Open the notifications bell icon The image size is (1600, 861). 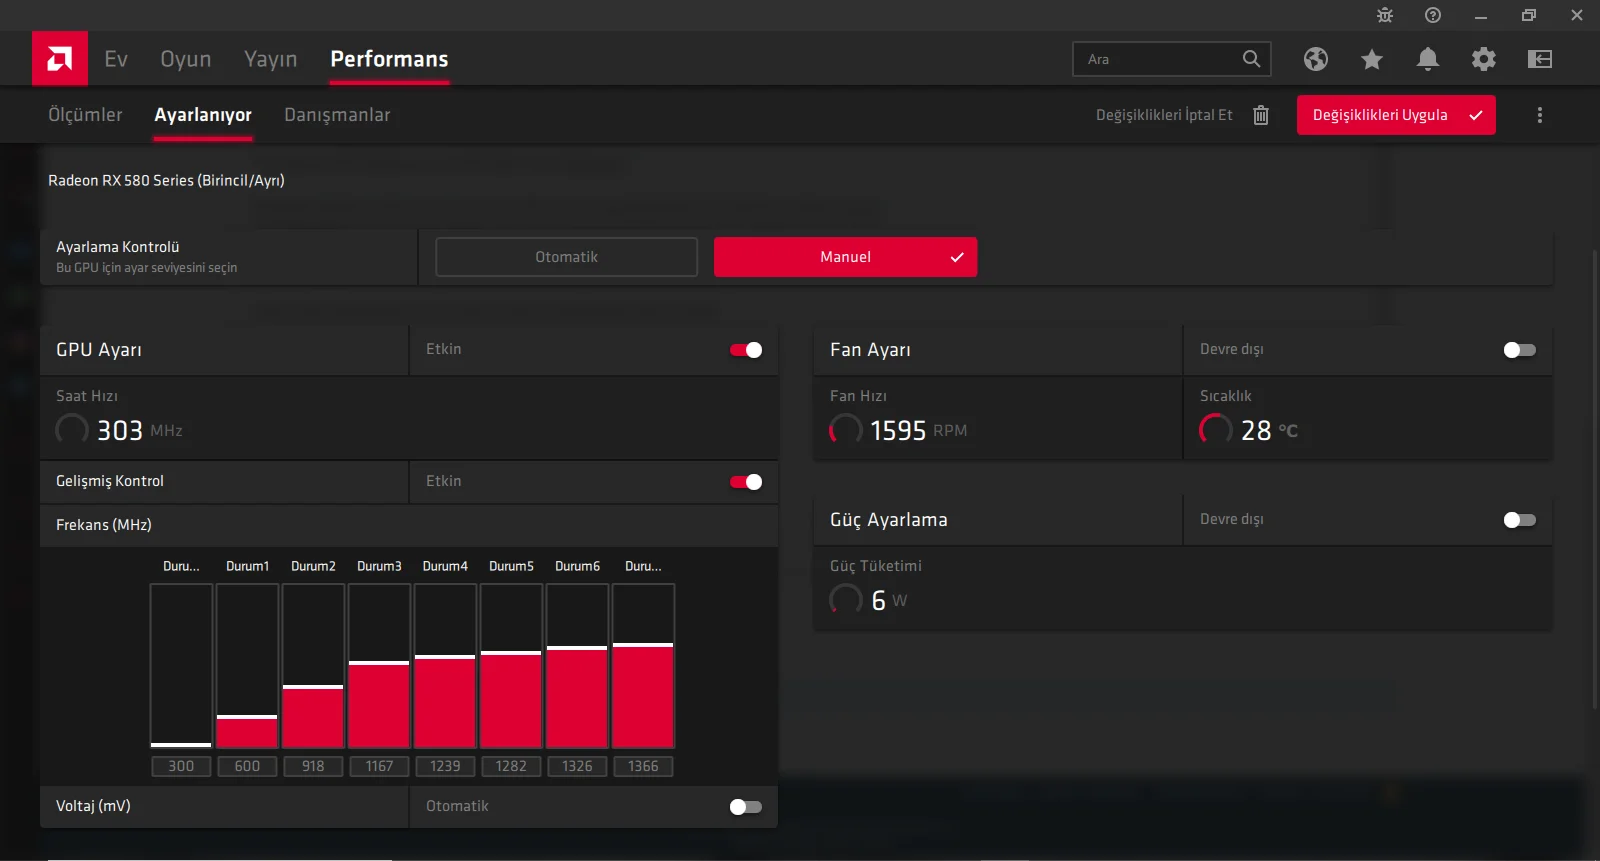[1428, 59]
